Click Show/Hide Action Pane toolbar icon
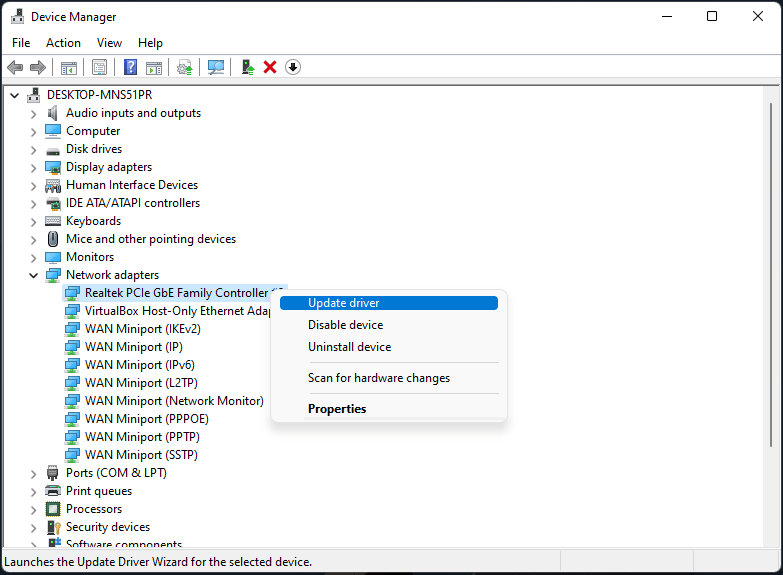 154,67
